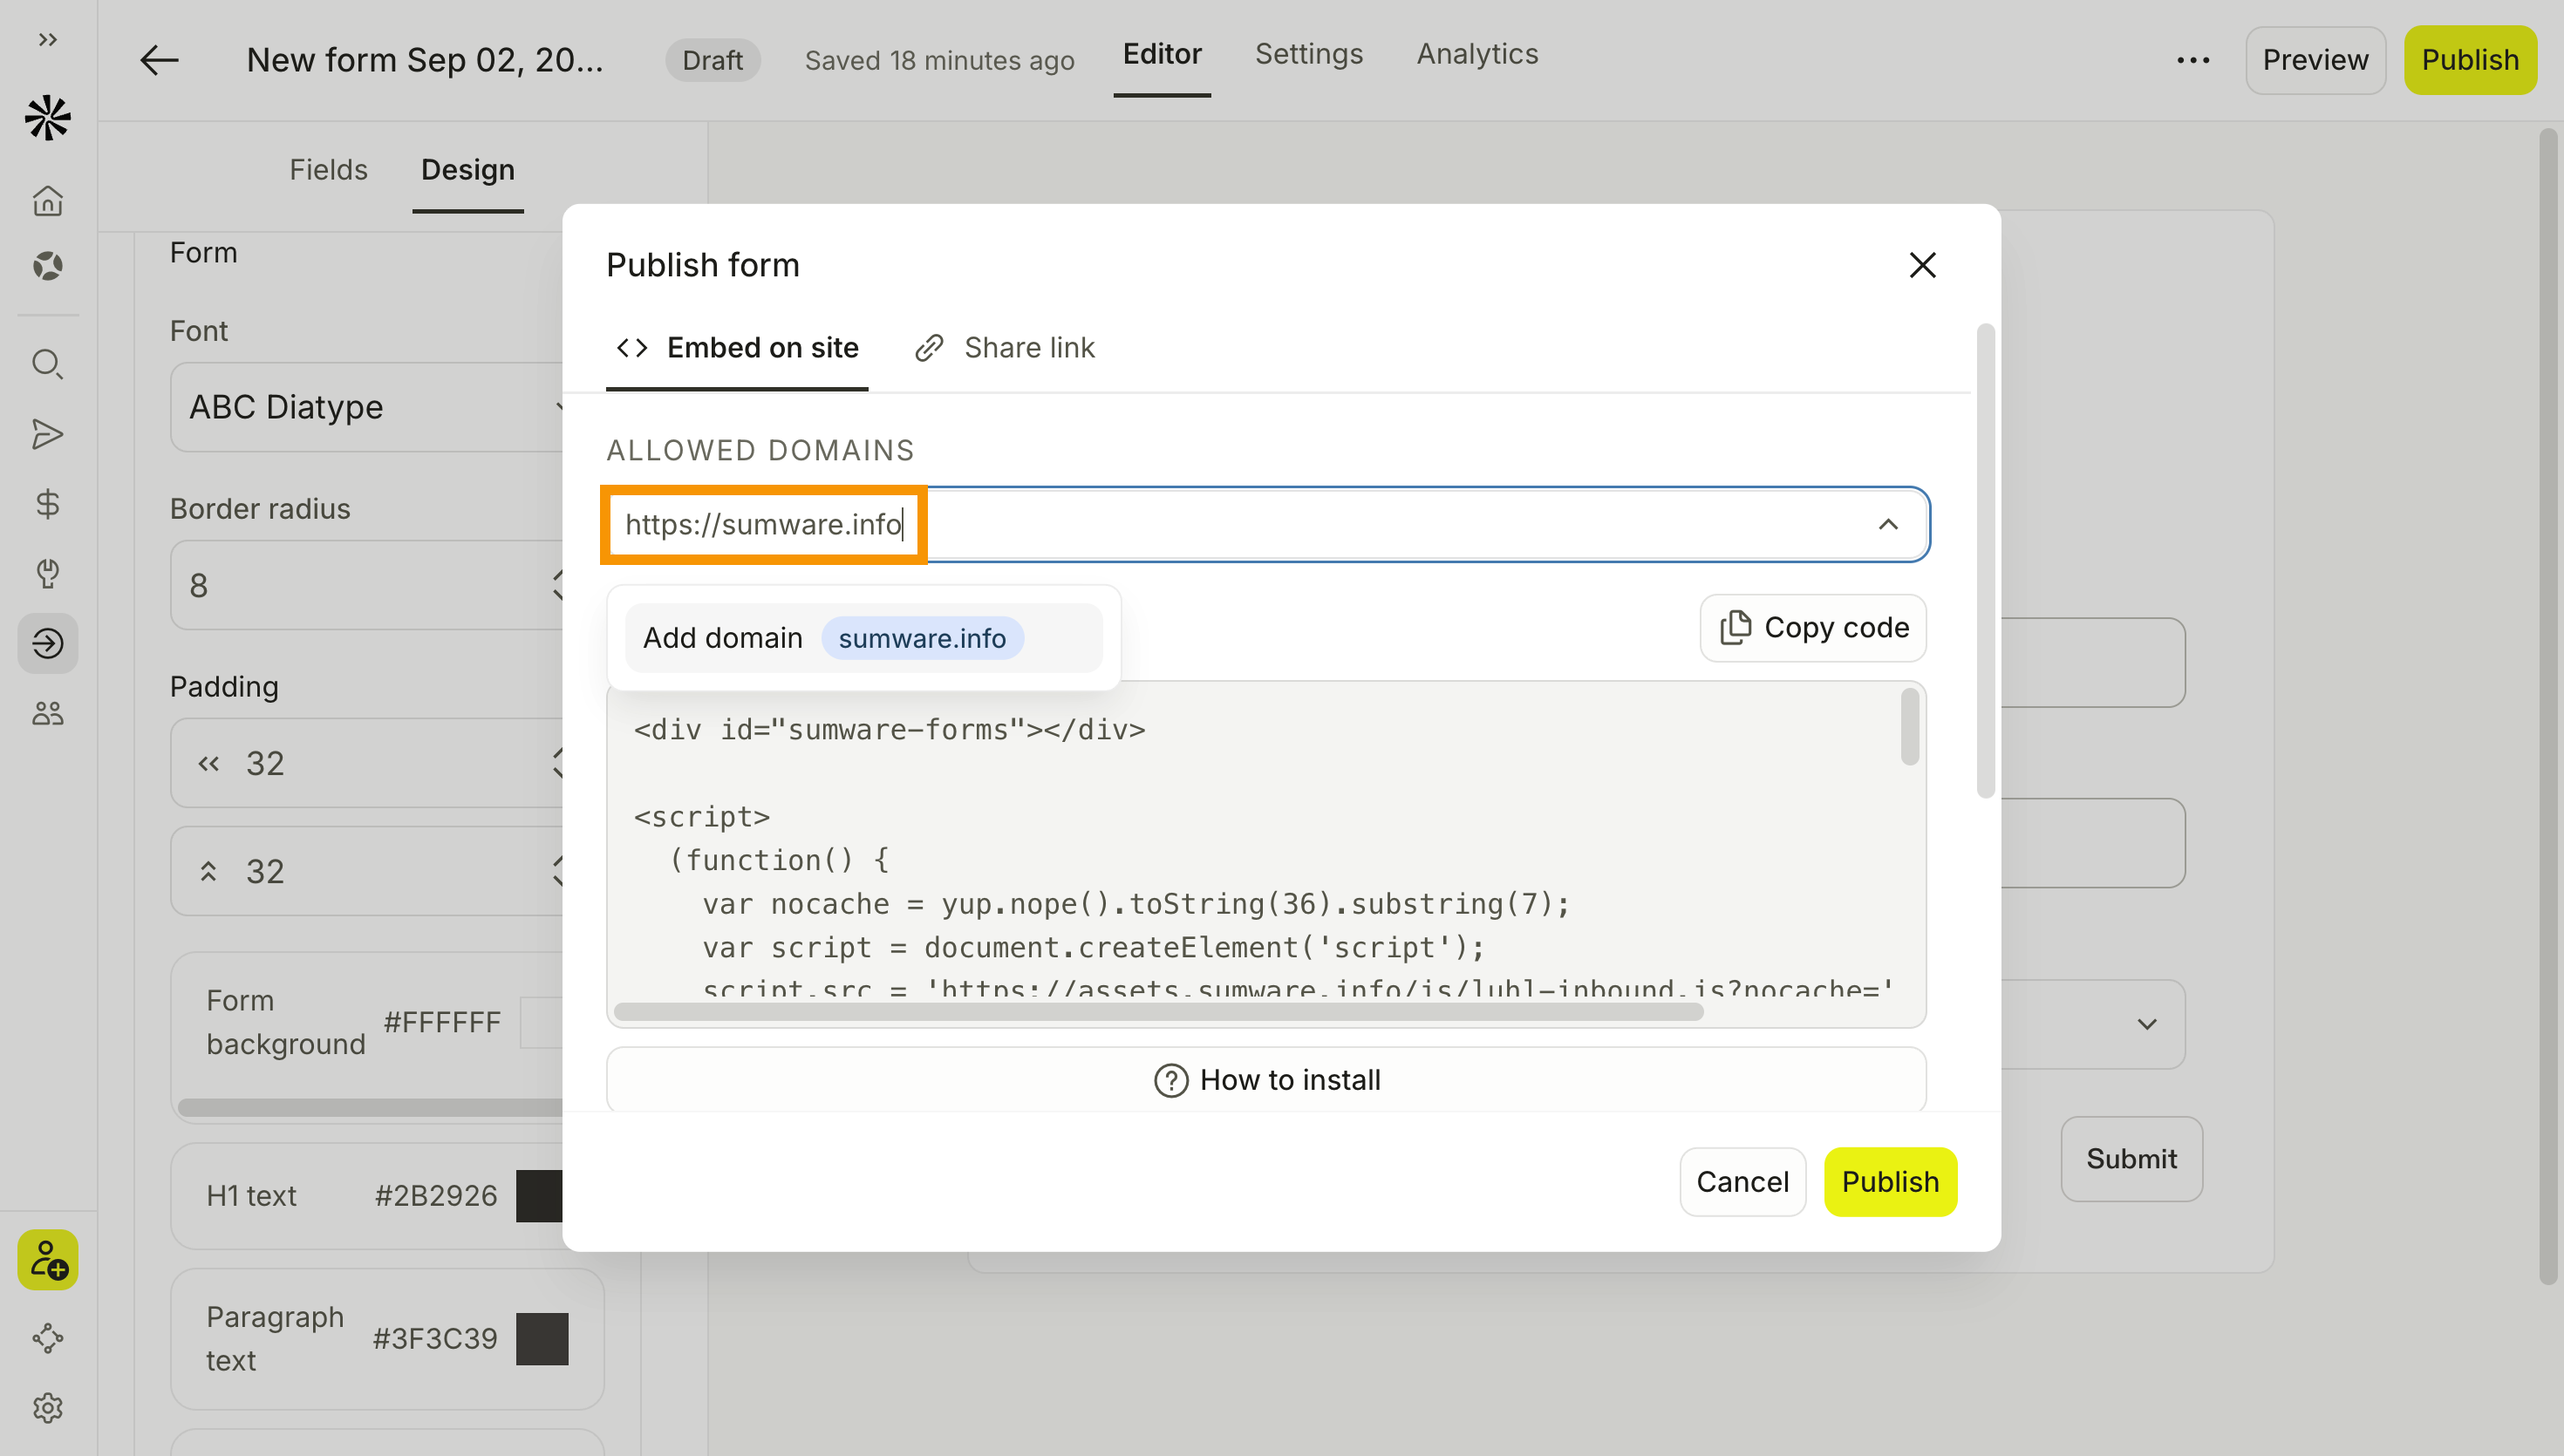Click the horizontal padding double-chevron icon

point(208,764)
